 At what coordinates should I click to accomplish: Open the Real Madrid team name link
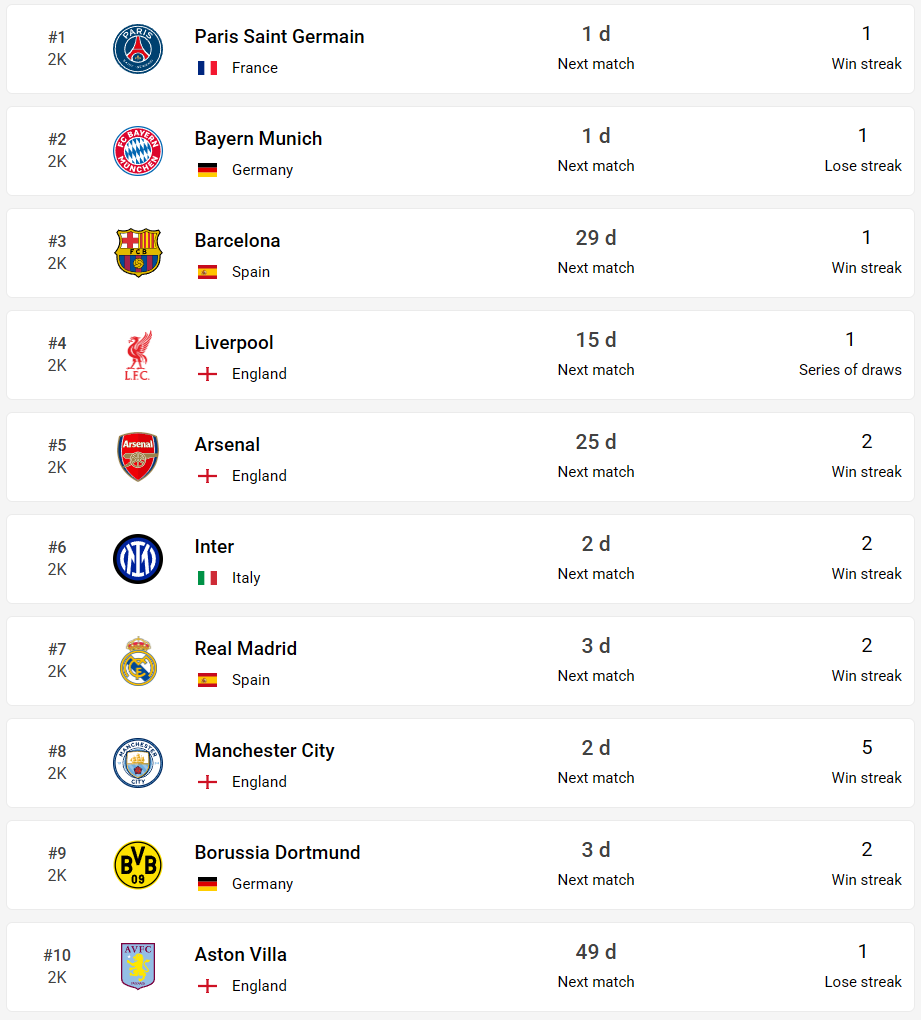coord(246,649)
